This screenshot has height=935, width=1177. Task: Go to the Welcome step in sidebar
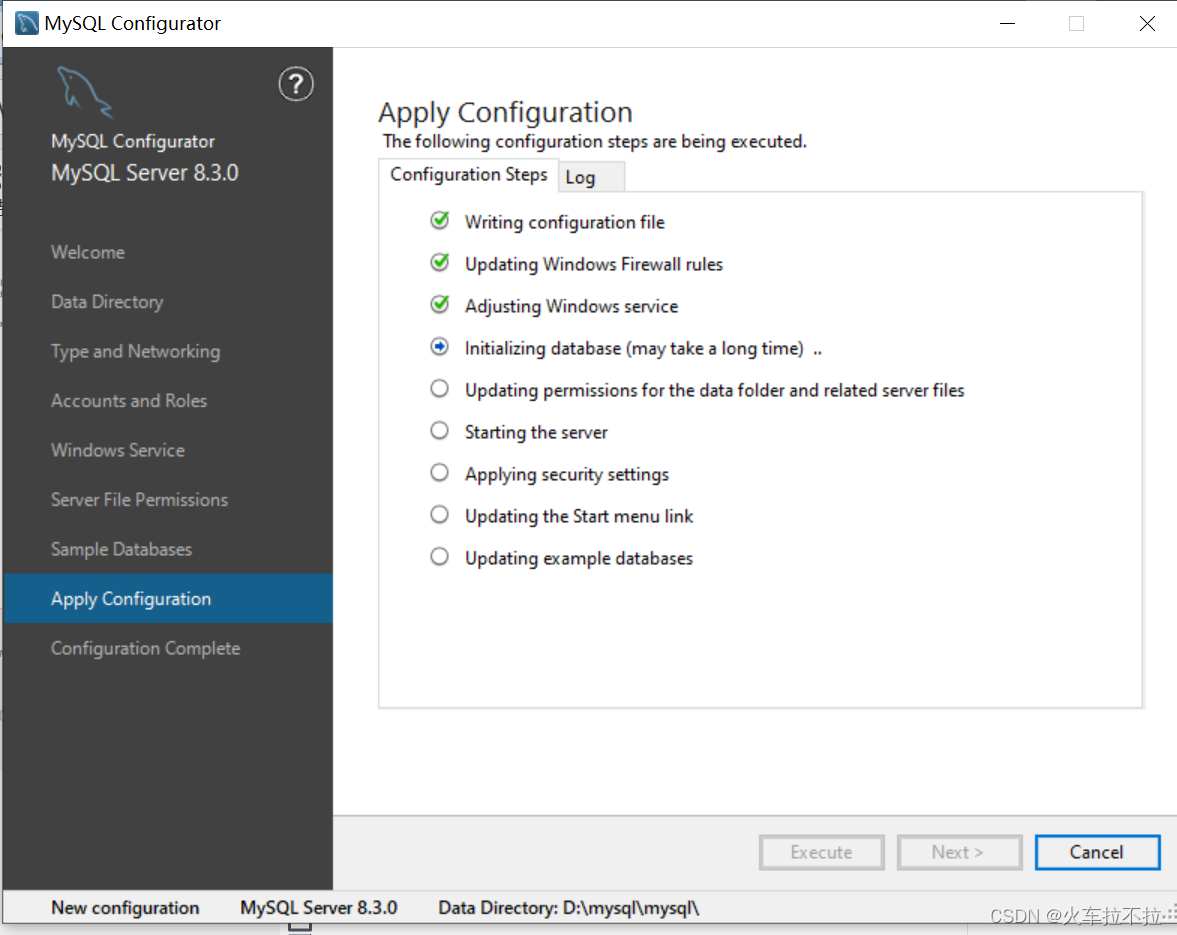pyautogui.click(x=88, y=252)
